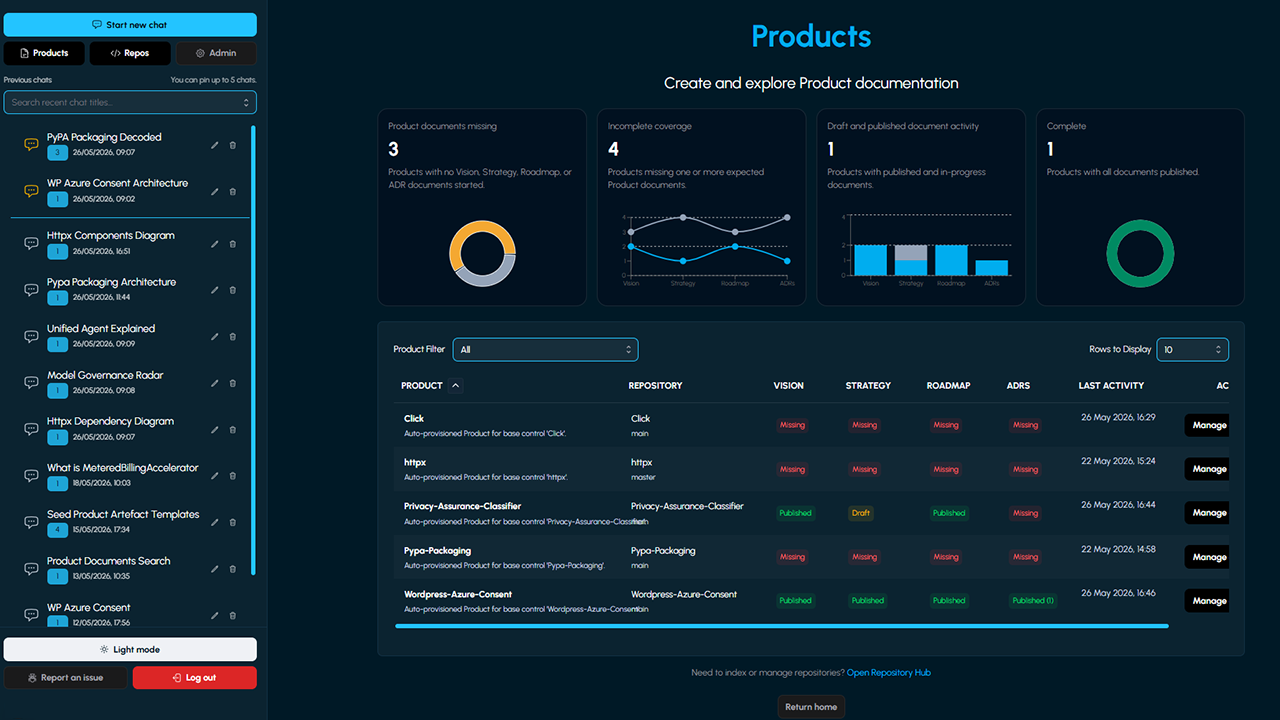1280x720 pixels.
Task: Click Missing ADRs badge for Click product
Action: click(x=1025, y=425)
